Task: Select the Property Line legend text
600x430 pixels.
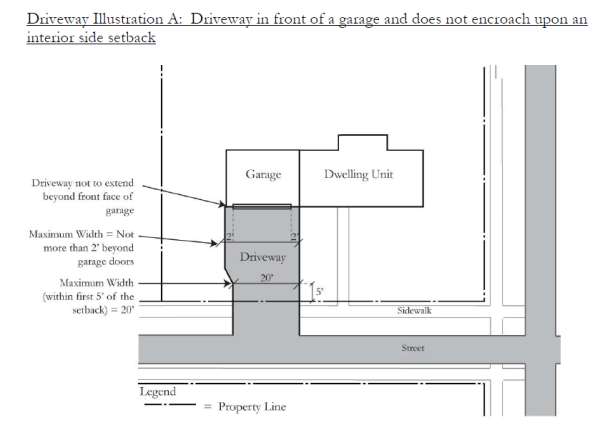Action: click(x=252, y=406)
